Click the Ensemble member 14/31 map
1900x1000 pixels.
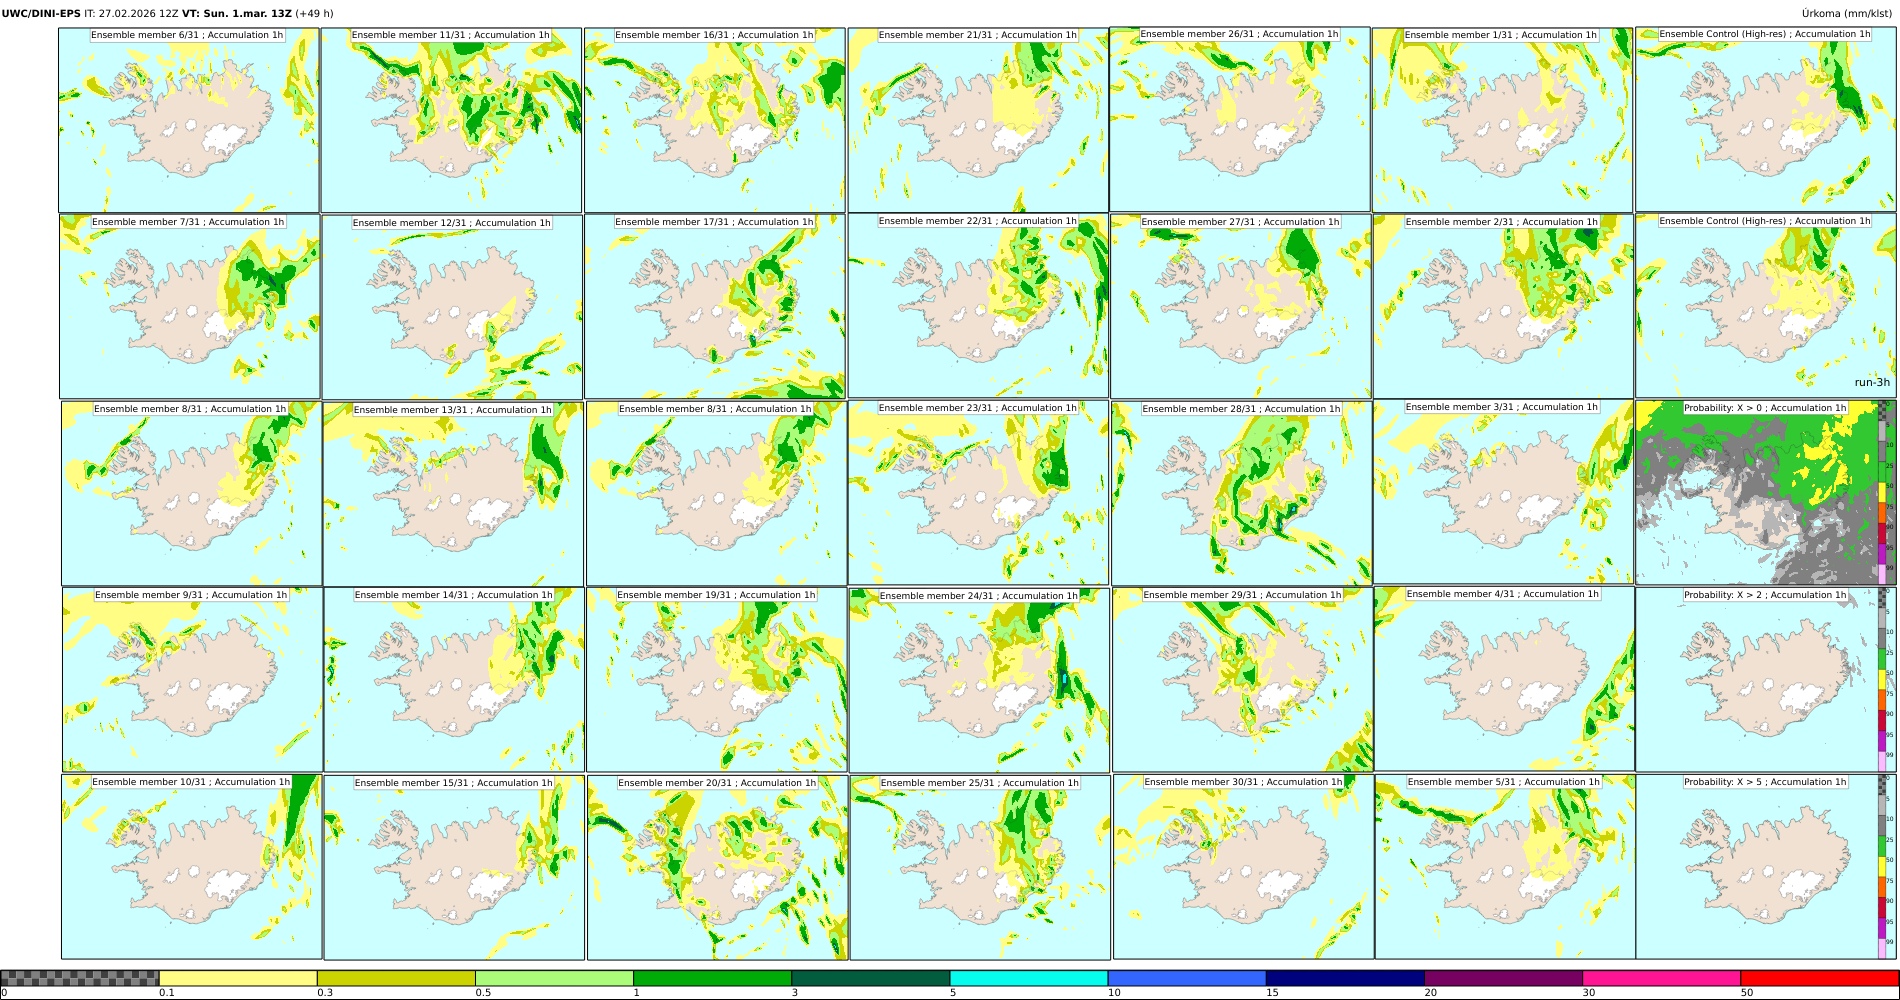pos(454,680)
